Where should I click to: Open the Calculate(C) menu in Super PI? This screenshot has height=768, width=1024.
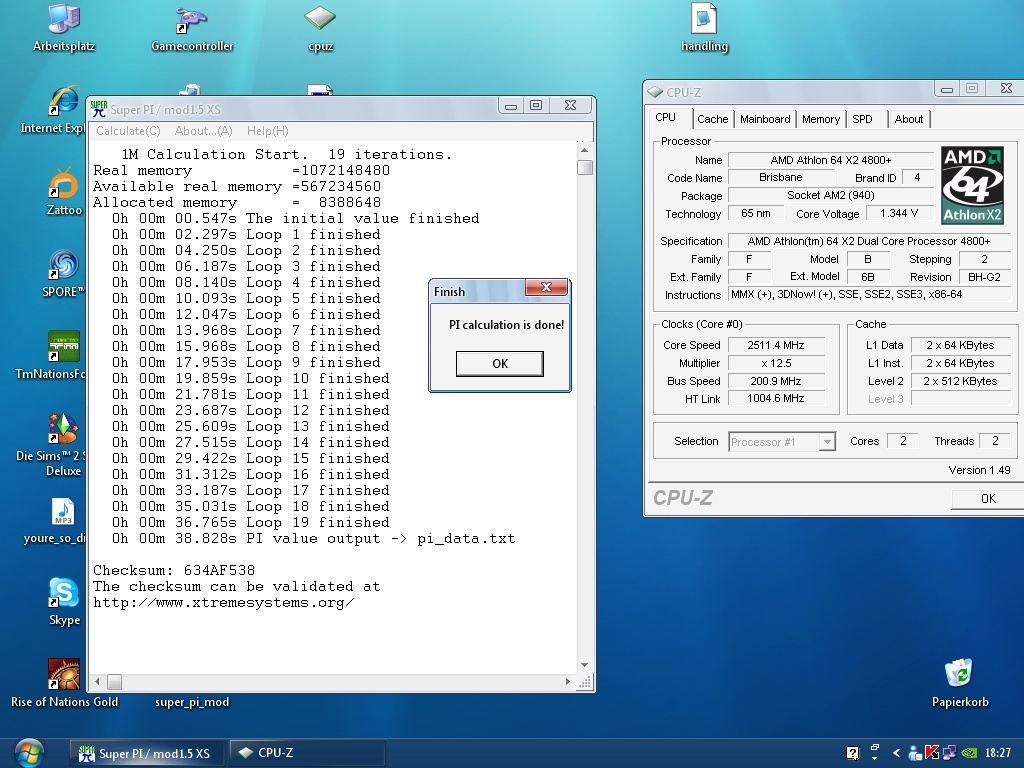[x=127, y=131]
